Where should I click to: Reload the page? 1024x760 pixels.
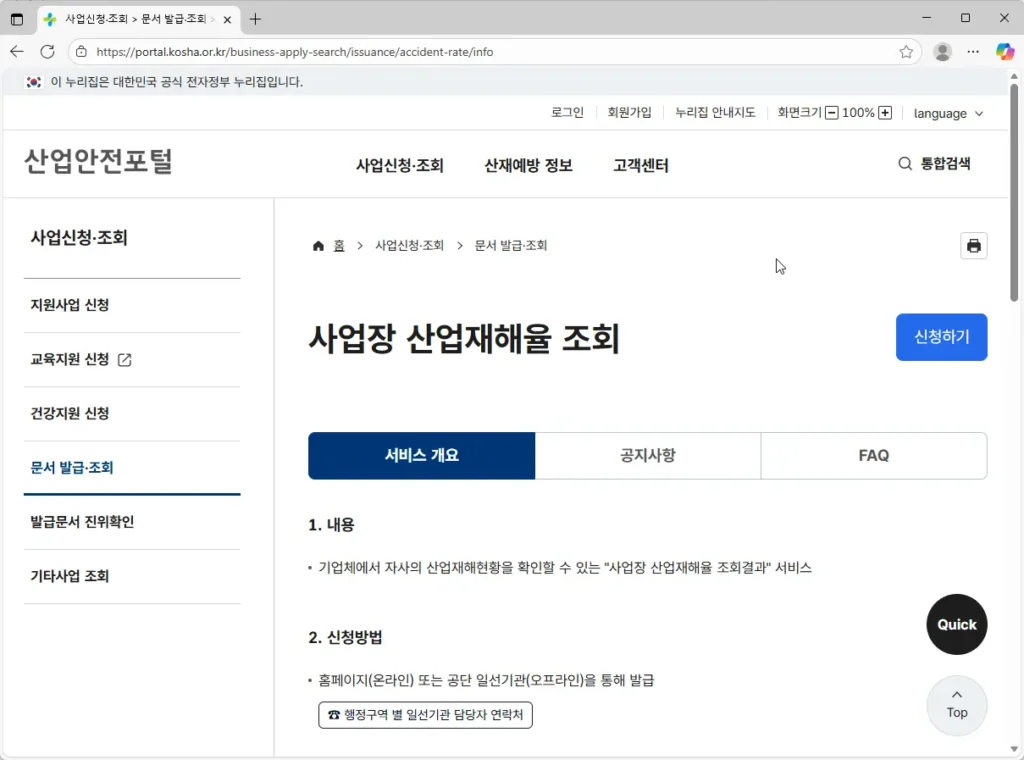46,51
